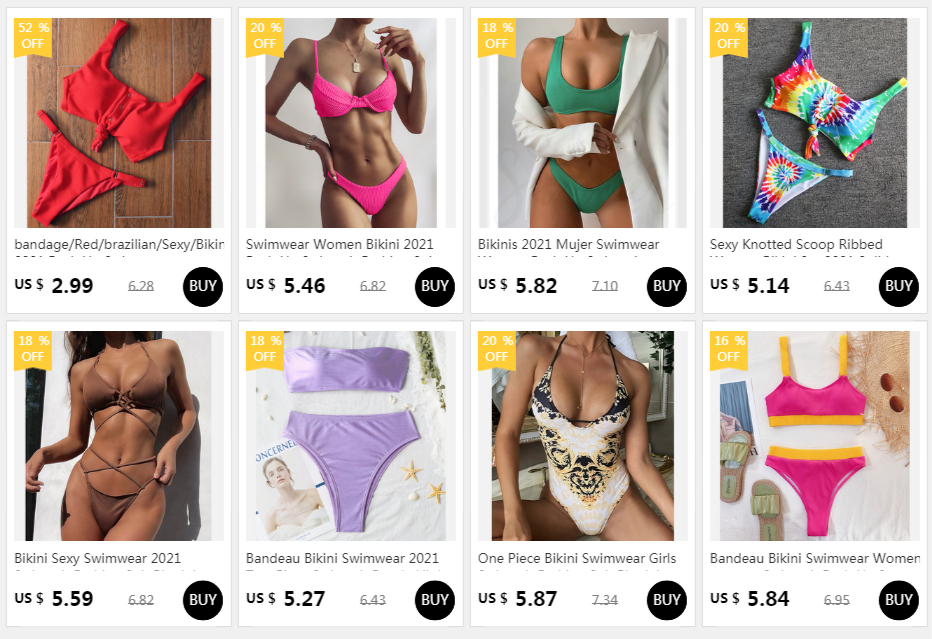Click the 16% OFF discount badge
Viewport: 932px width, 639px height.
click(729, 350)
